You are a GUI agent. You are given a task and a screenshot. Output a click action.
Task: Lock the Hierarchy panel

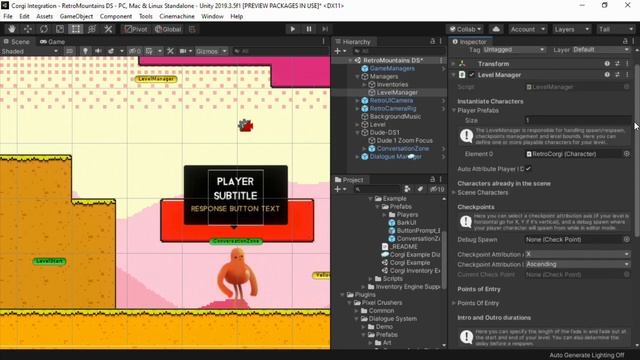pos(433,41)
